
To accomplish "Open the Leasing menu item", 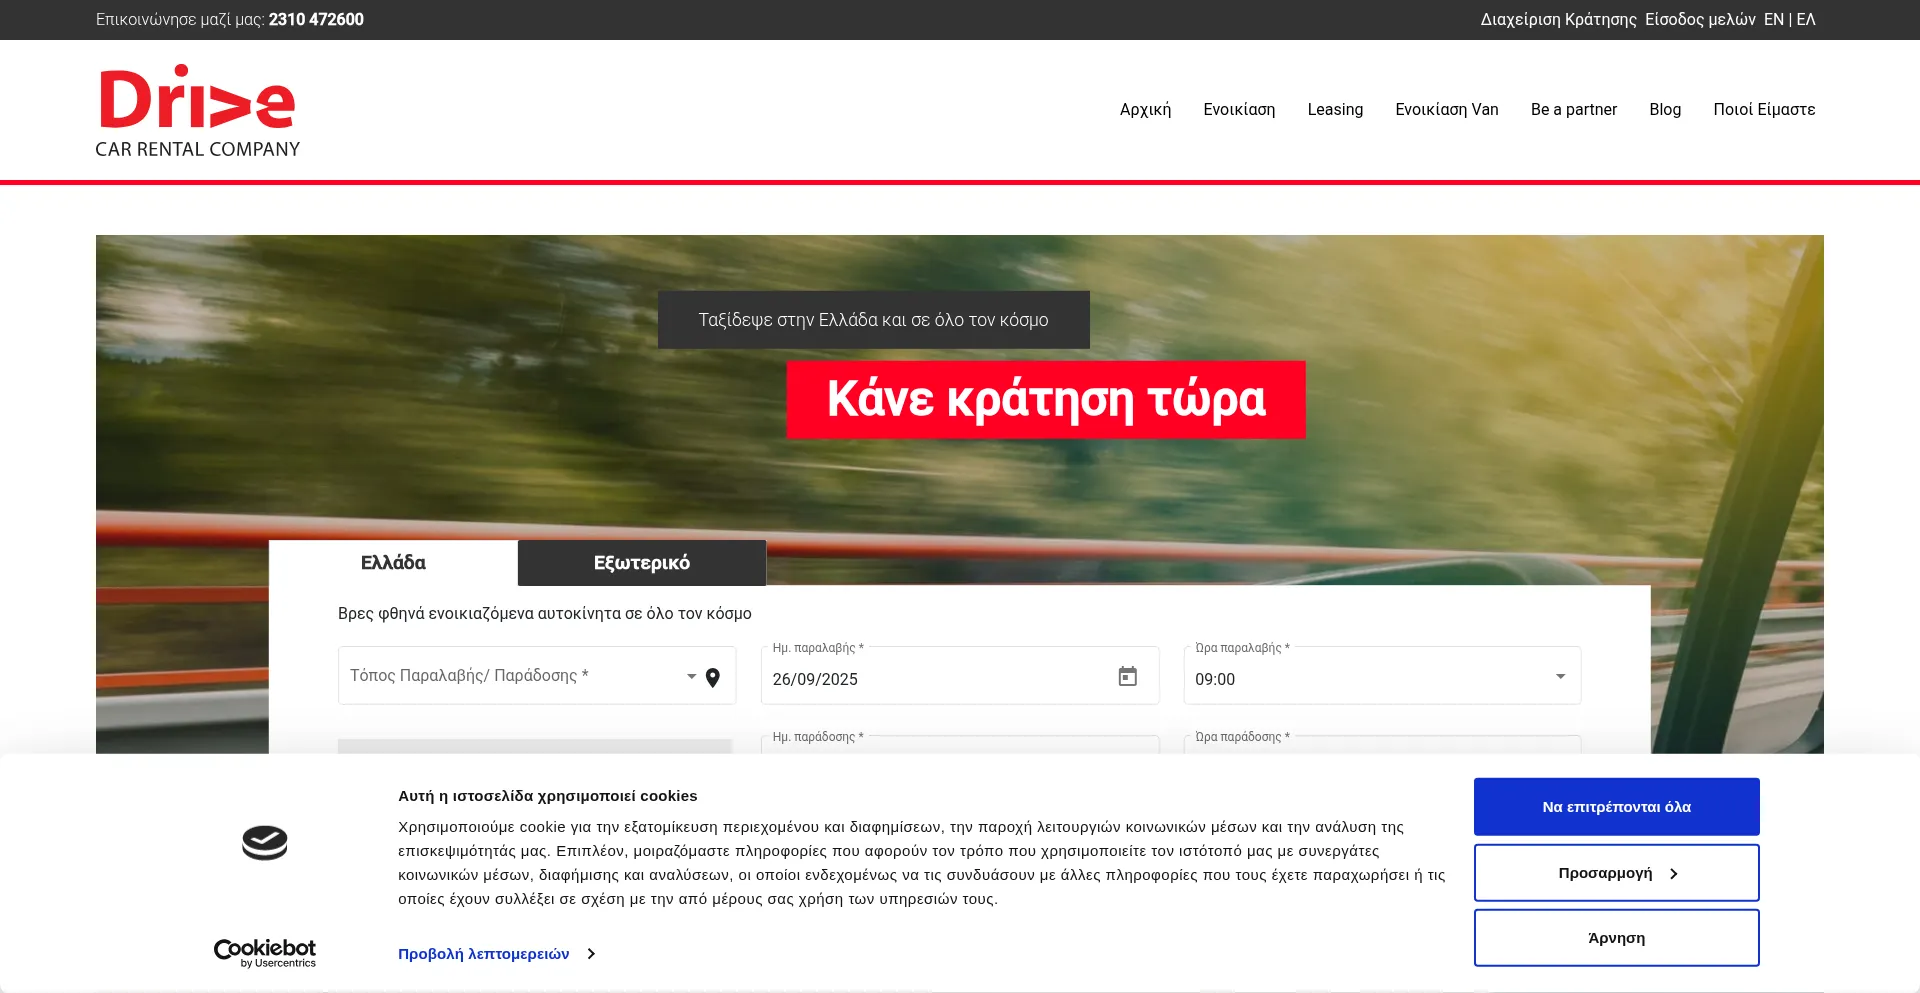I will (1335, 110).
